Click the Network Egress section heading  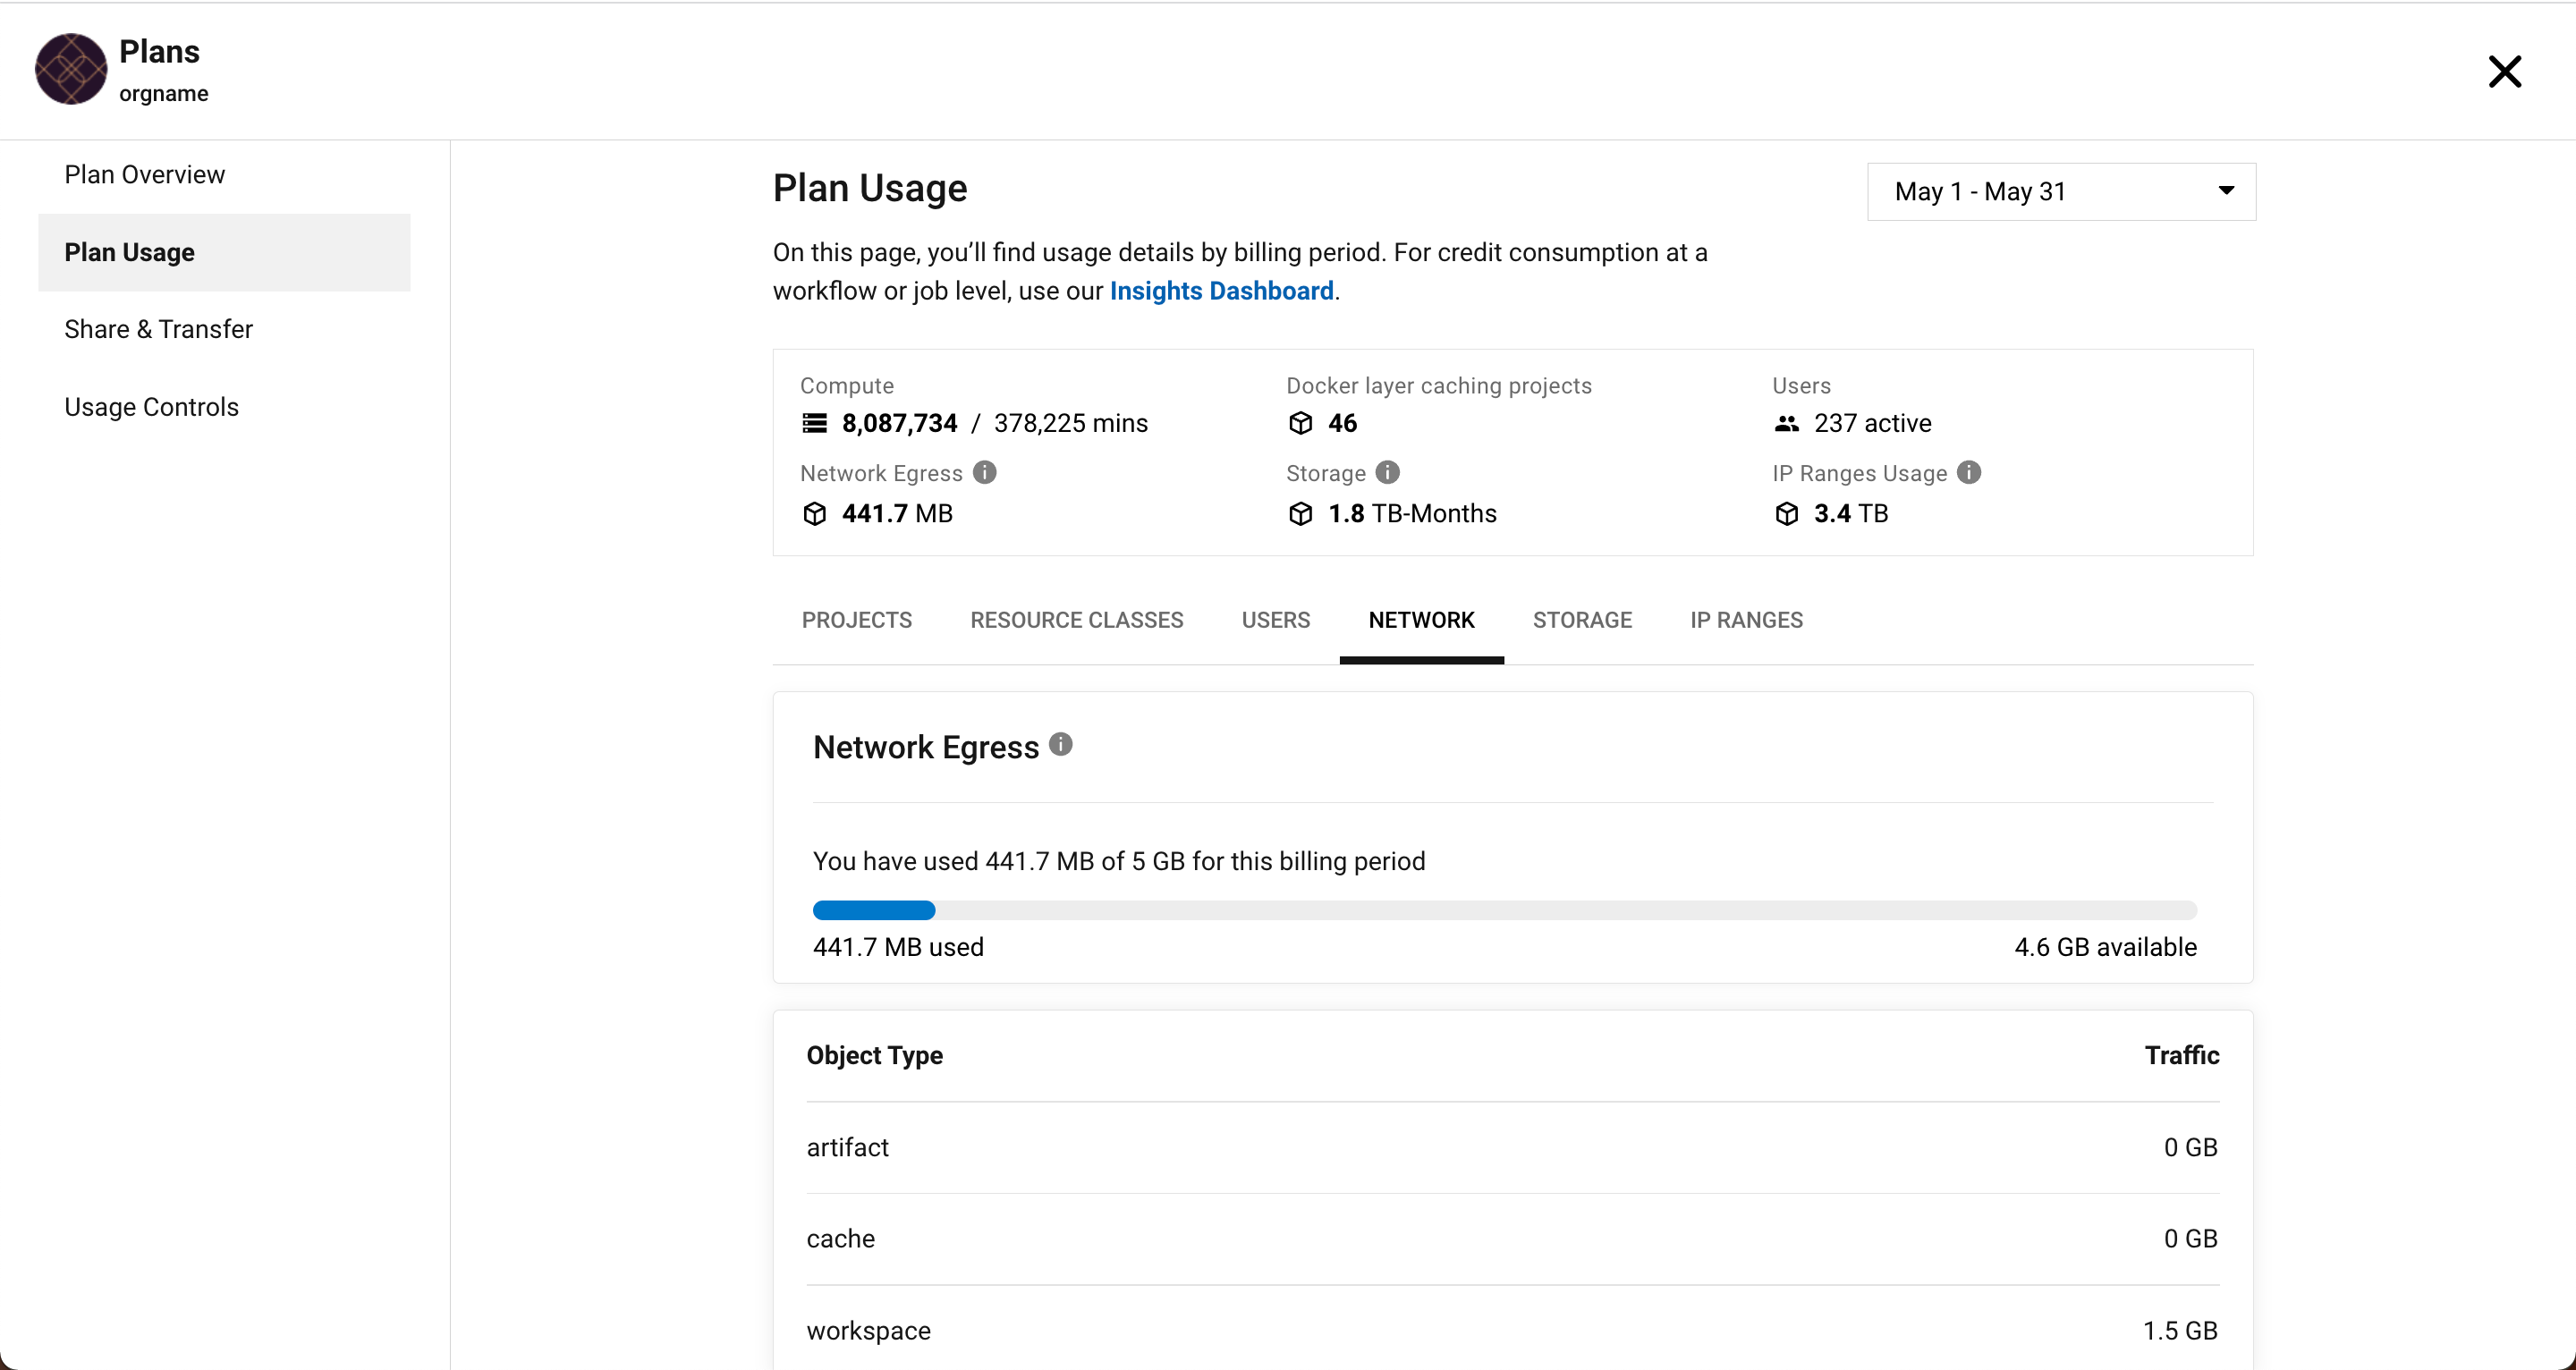[926, 748]
